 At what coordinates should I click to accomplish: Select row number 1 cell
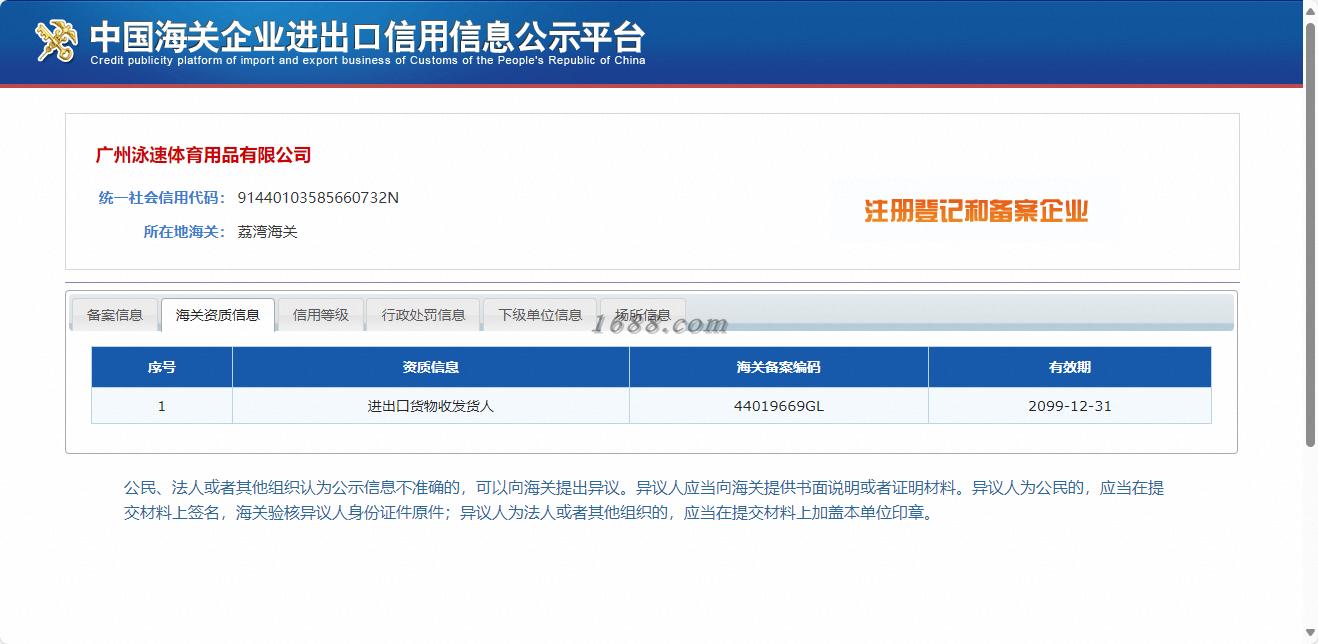click(x=162, y=406)
